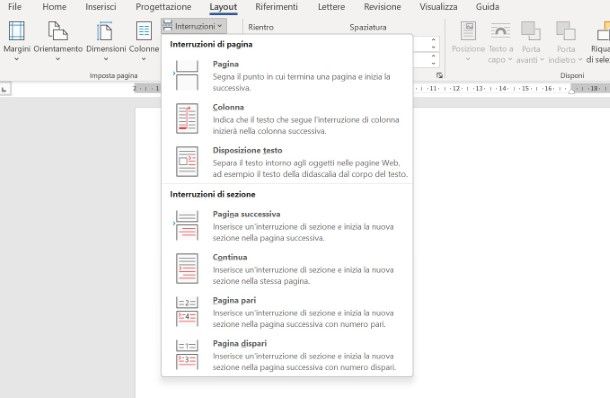
Task: Switch to the Riferimenti tab
Action: coord(276,7)
